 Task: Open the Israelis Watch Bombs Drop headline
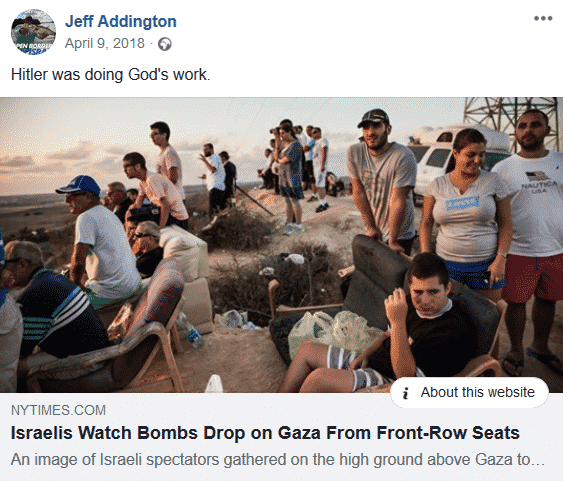click(x=265, y=433)
